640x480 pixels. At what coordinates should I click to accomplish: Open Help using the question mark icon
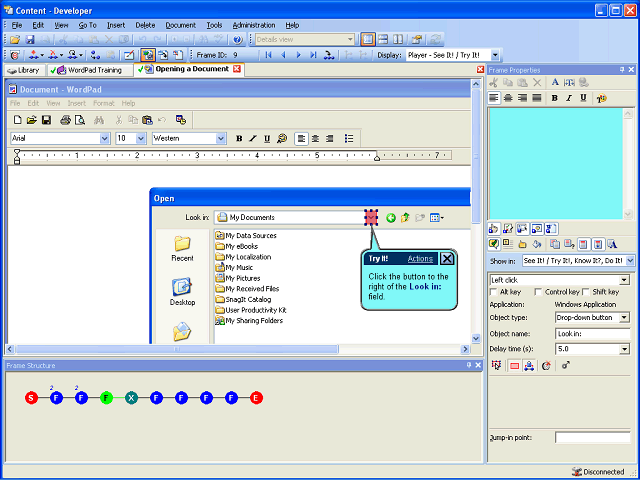click(238, 40)
